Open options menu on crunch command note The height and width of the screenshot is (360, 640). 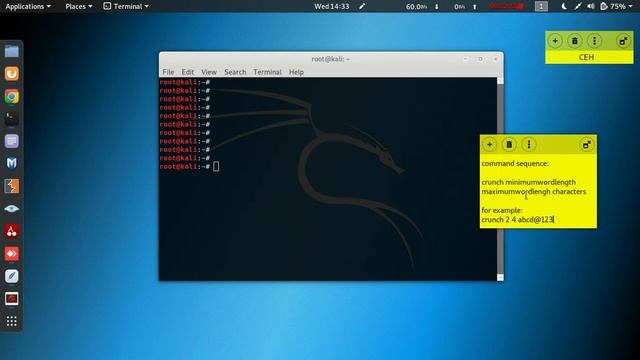click(x=529, y=144)
